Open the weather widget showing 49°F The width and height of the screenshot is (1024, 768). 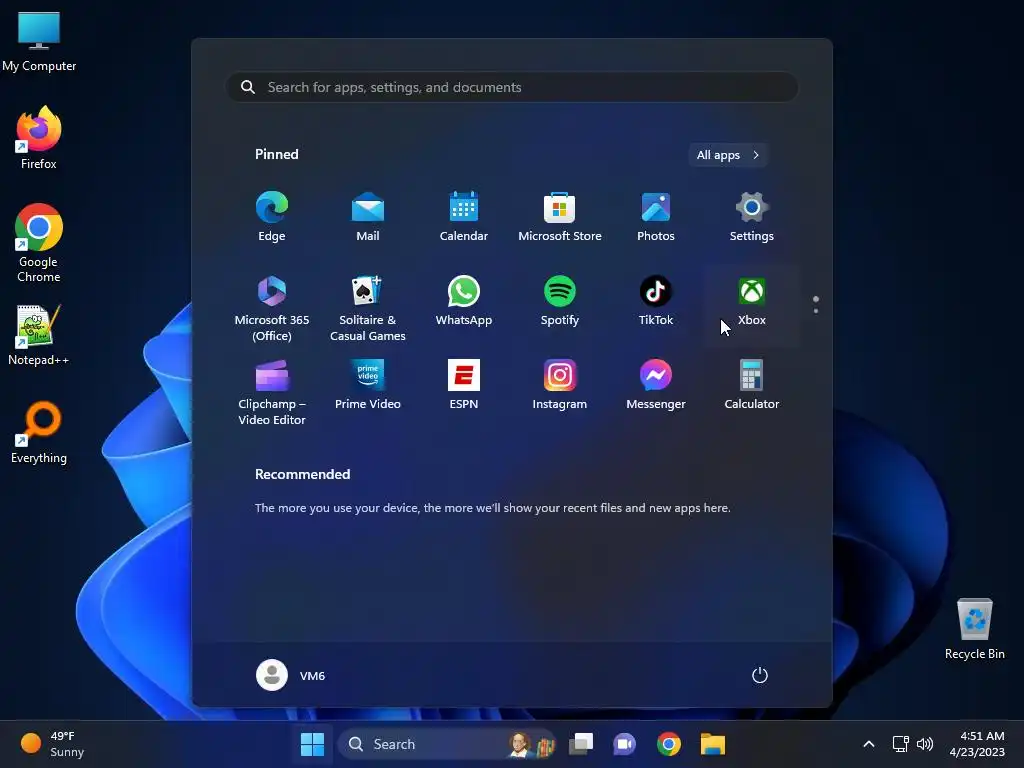tap(52, 744)
